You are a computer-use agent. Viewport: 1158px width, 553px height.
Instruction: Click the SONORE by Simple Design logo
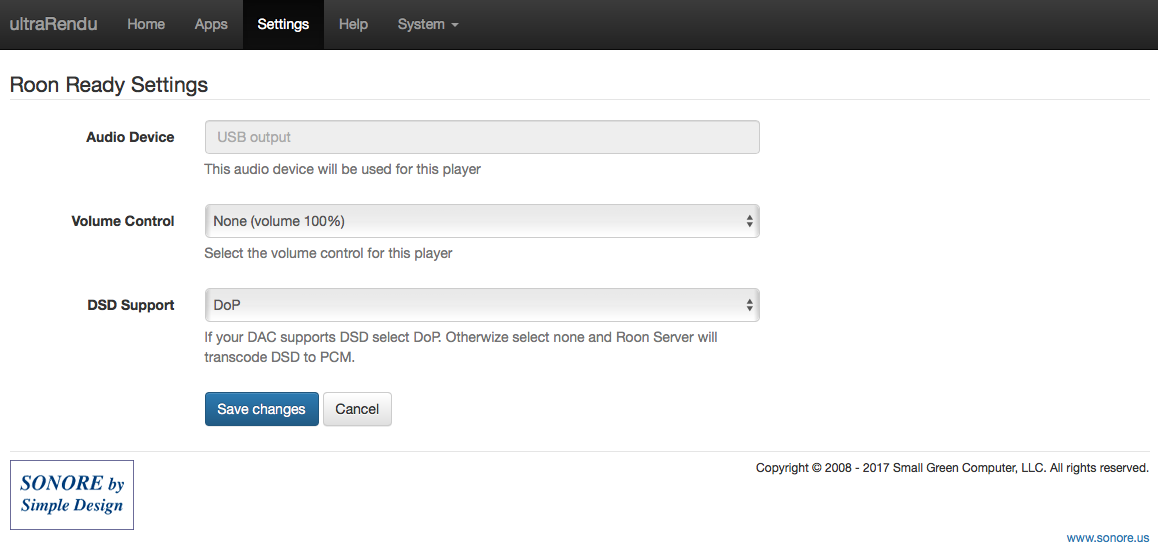tap(72, 495)
